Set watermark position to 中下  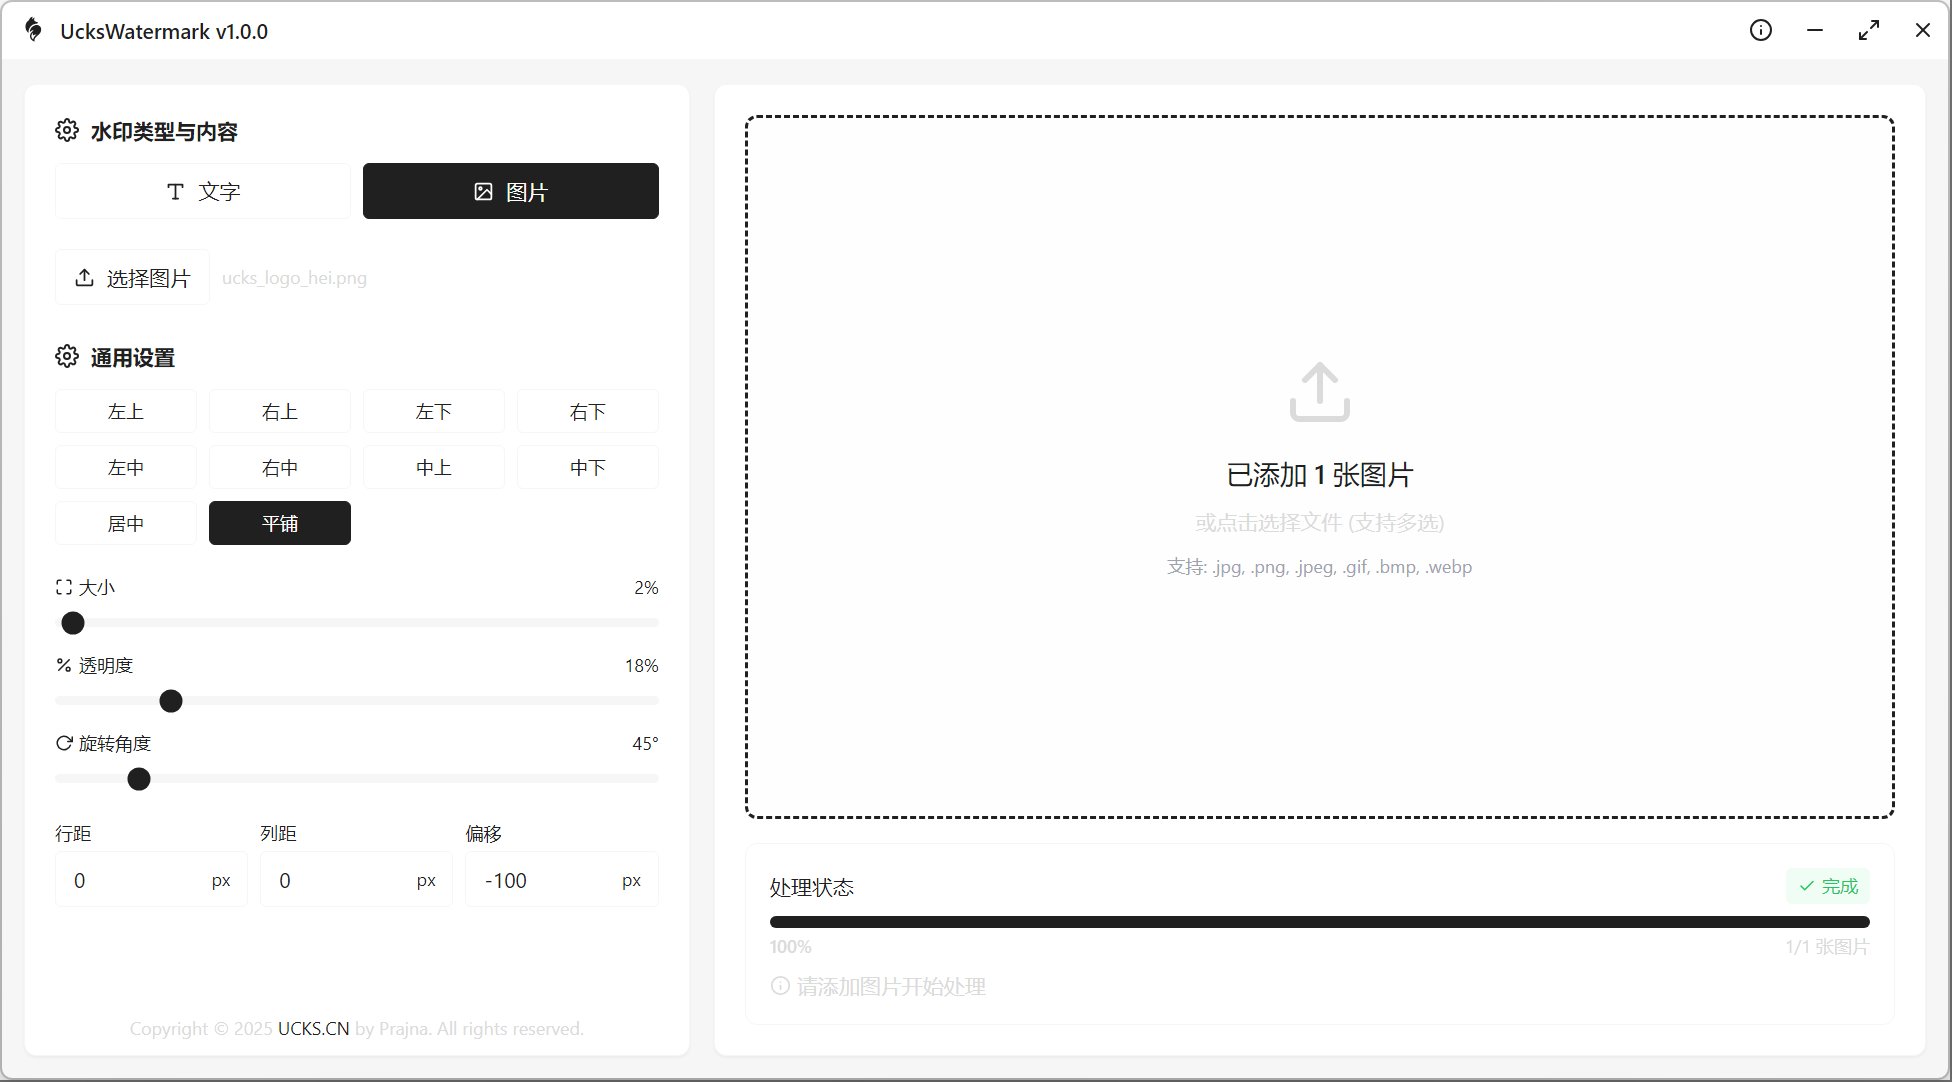[x=588, y=467]
